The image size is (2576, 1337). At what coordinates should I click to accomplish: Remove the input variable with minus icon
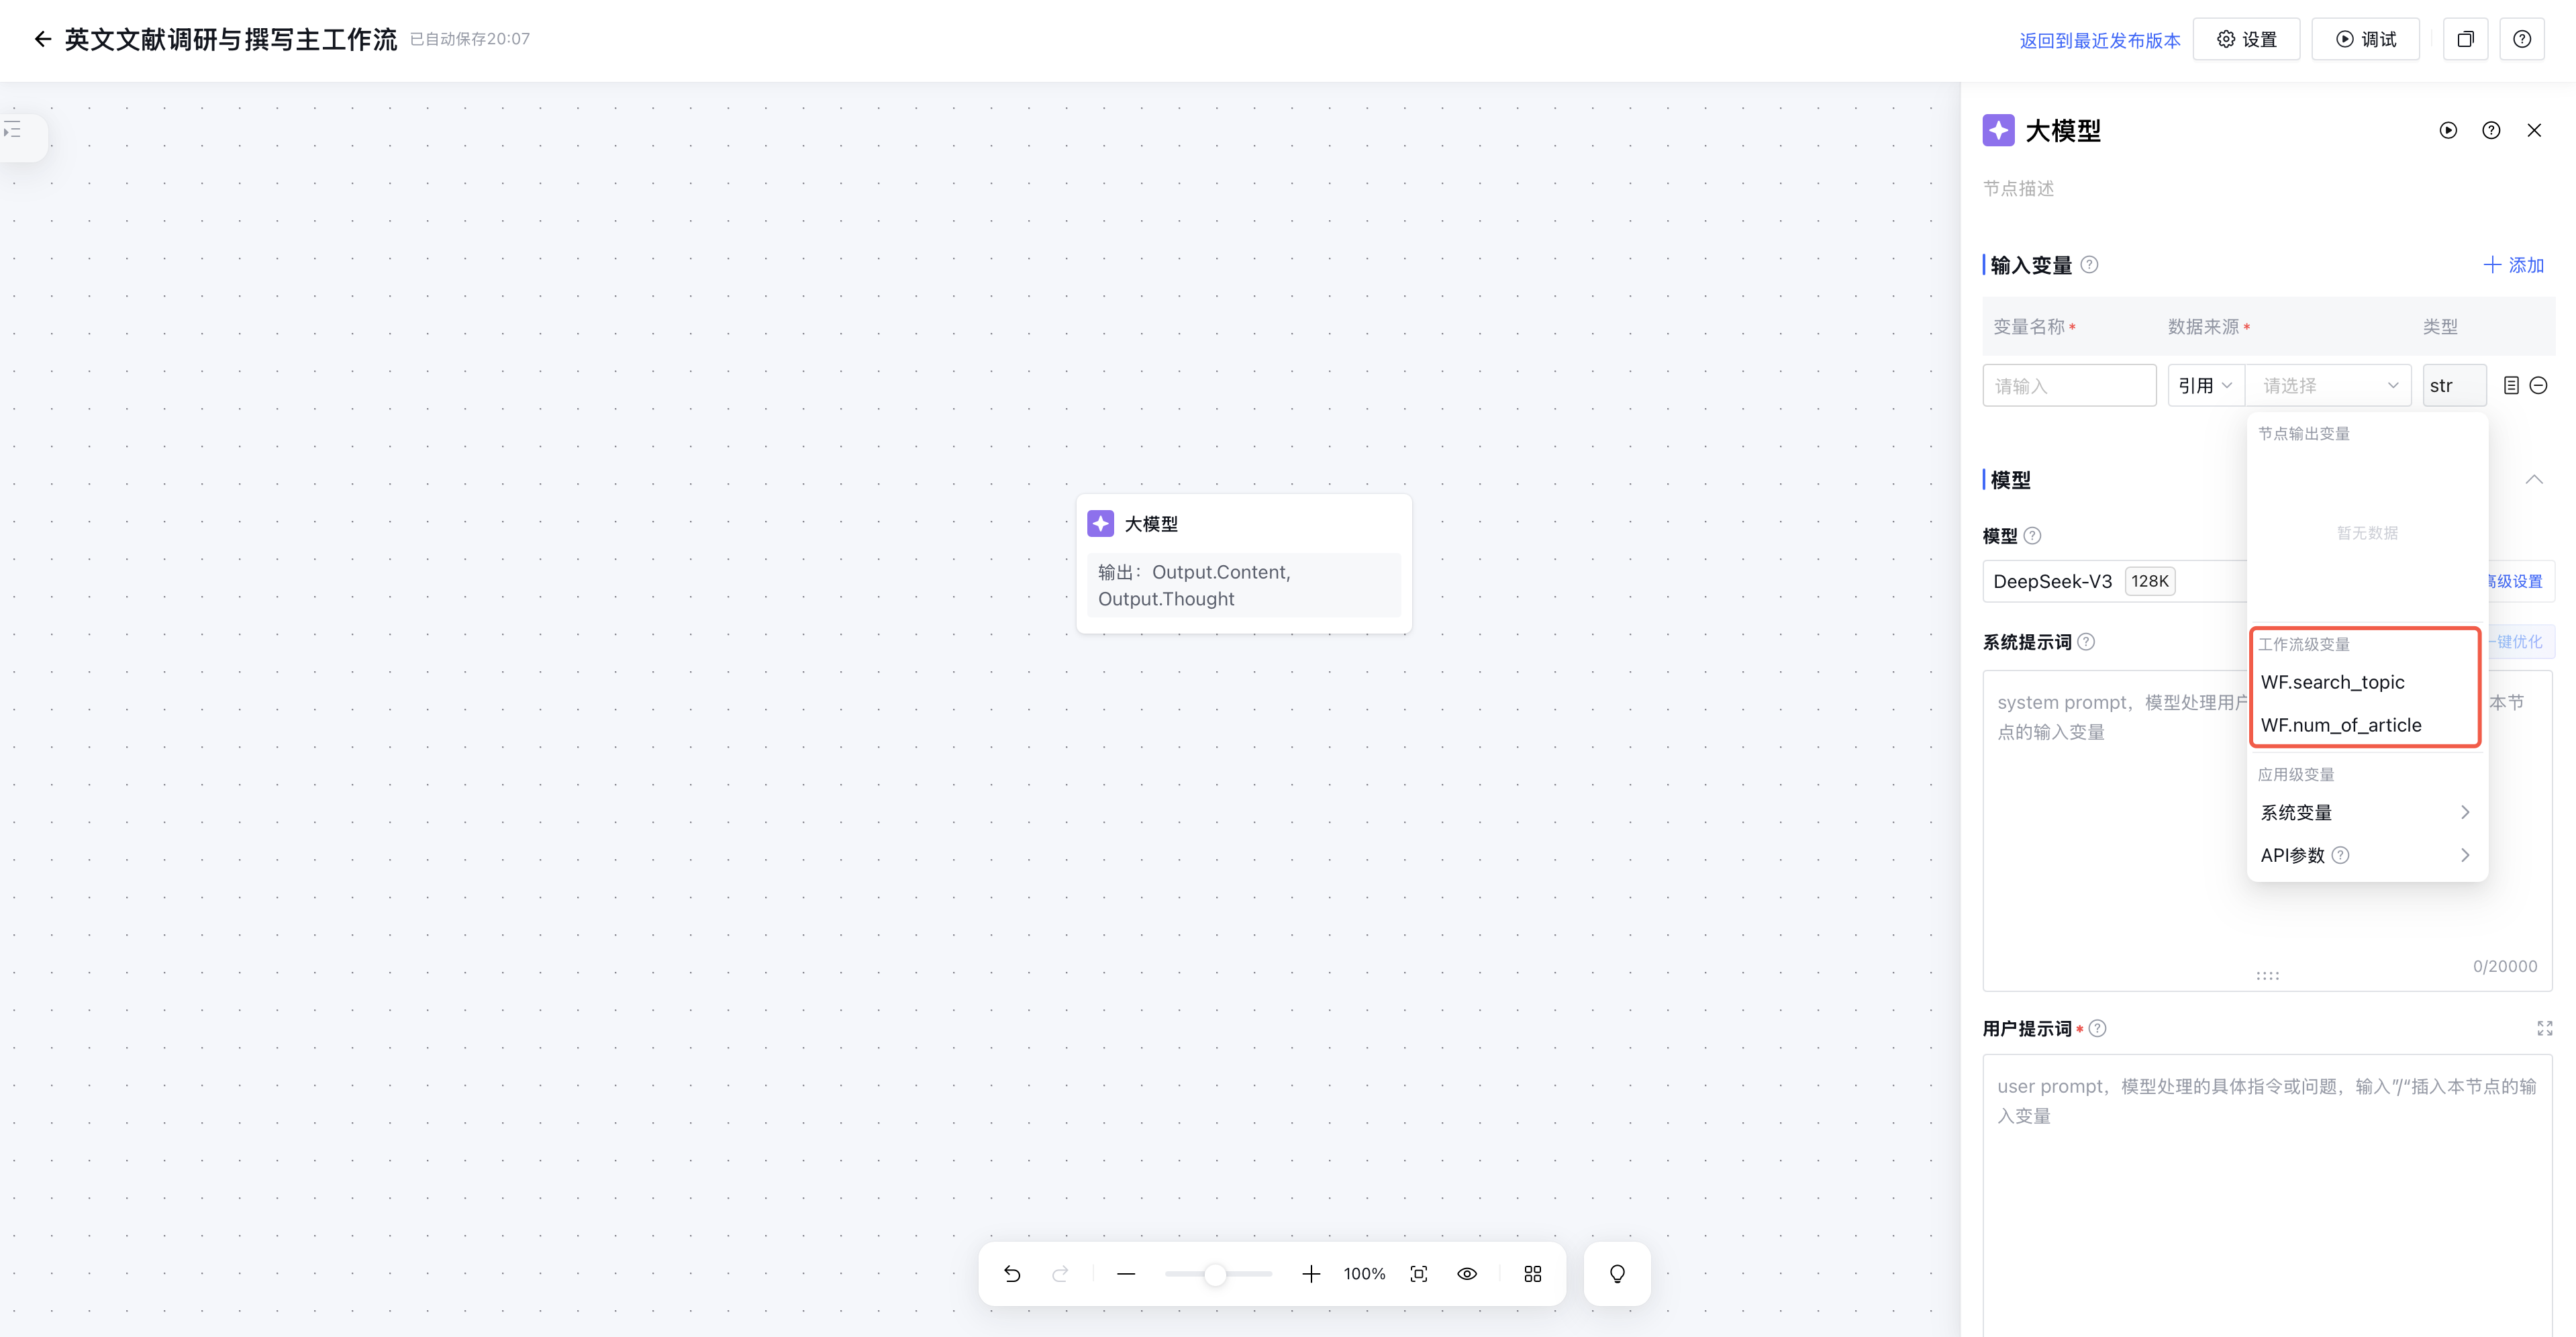click(2538, 385)
